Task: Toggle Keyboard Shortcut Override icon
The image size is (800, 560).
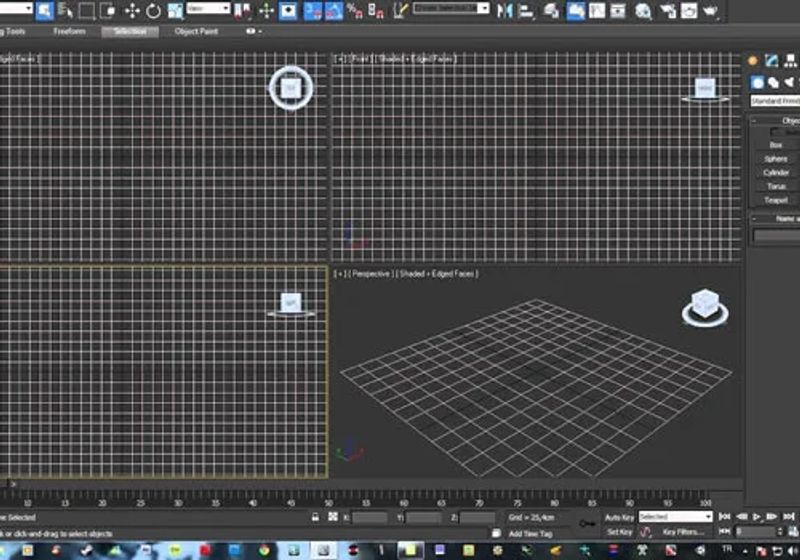Action: [x=288, y=11]
